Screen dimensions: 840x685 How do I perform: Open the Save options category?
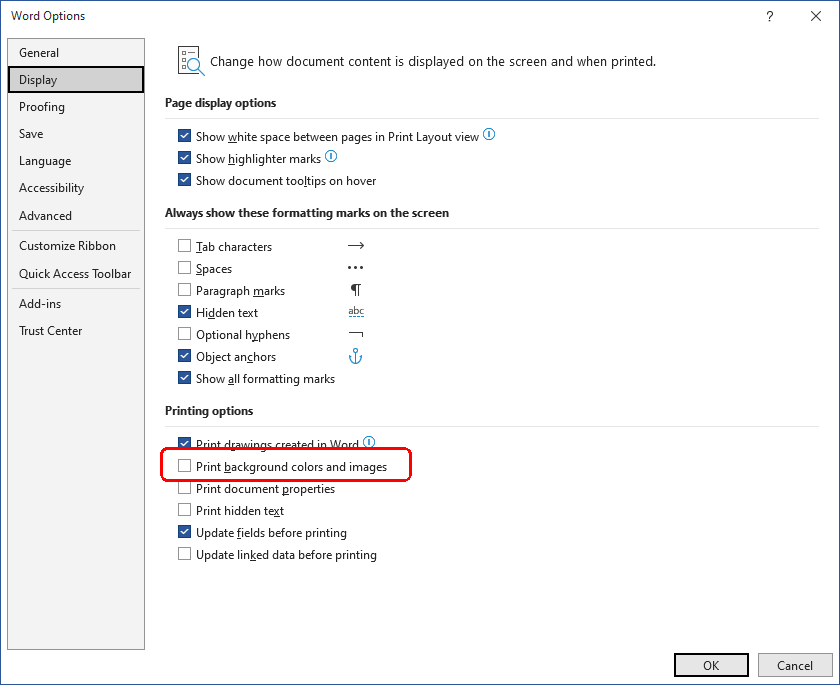(x=76, y=133)
